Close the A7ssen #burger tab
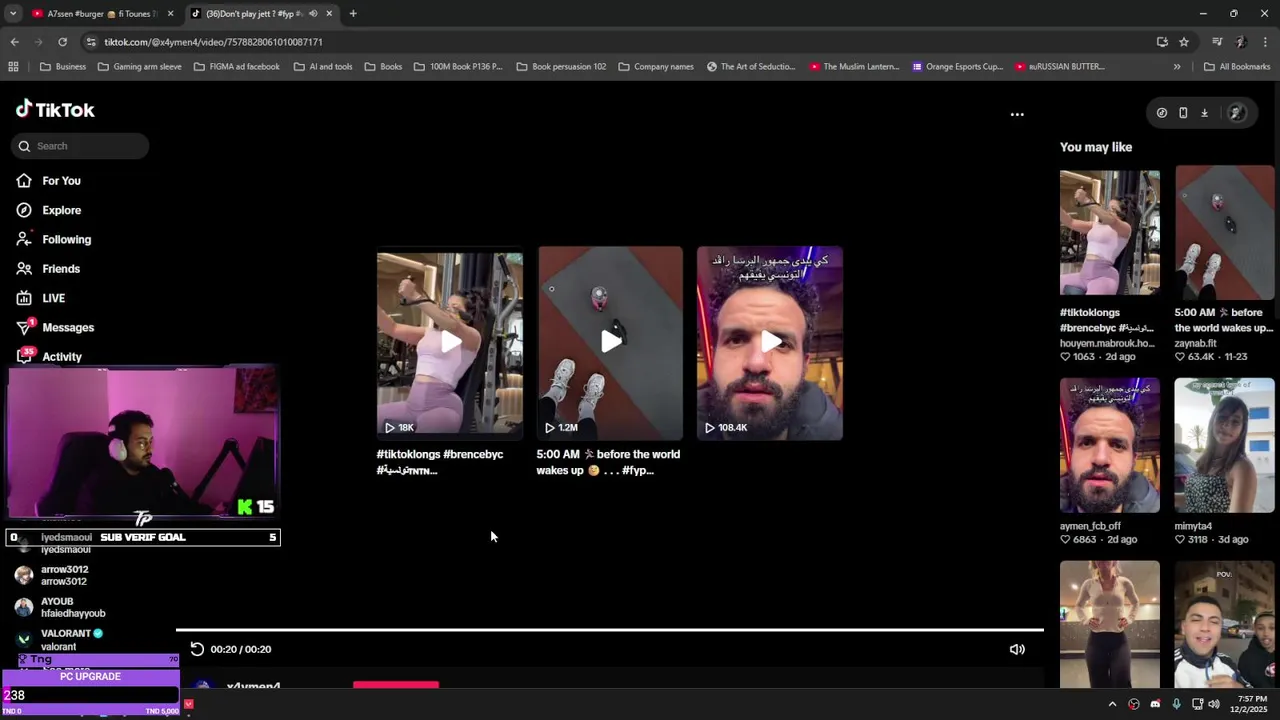The height and width of the screenshot is (720, 1280). (x=170, y=14)
